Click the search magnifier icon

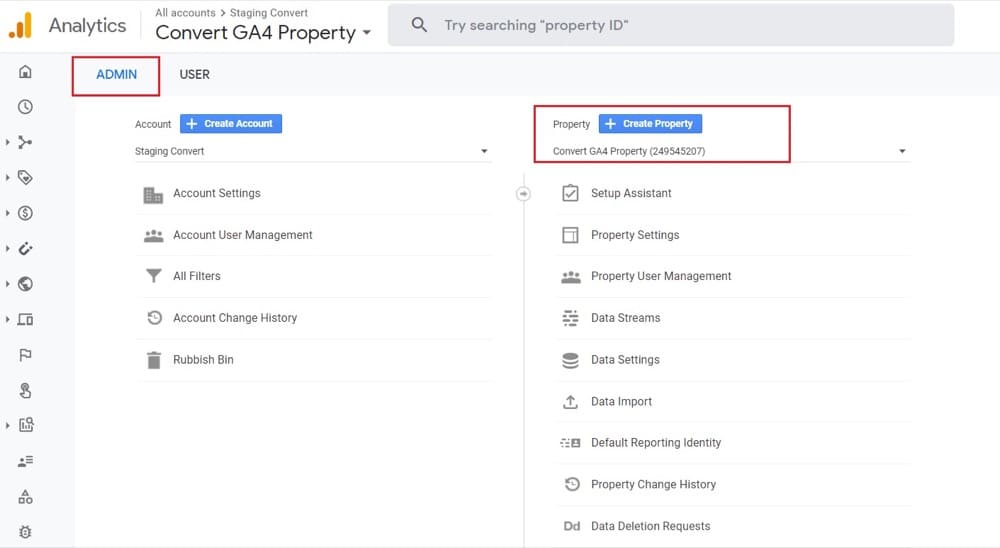(x=419, y=25)
